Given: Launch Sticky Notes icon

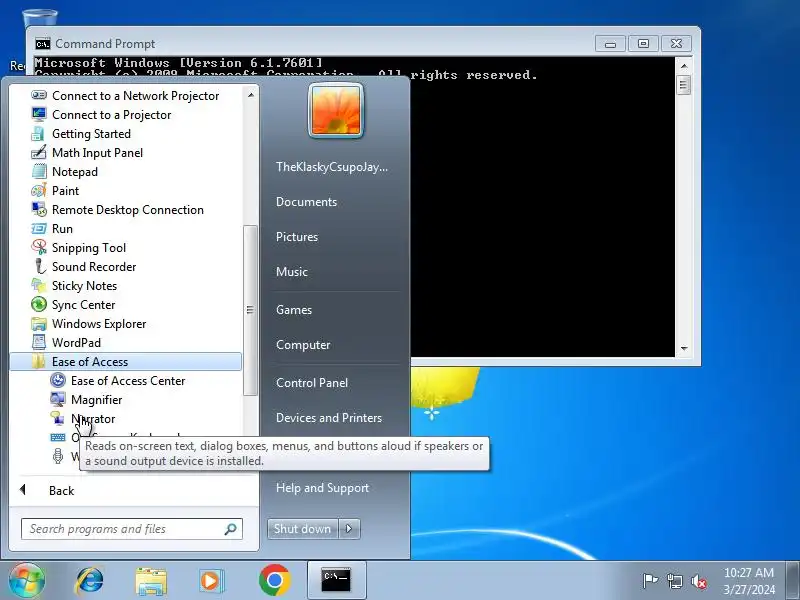Looking at the screenshot, I should pos(39,285).
